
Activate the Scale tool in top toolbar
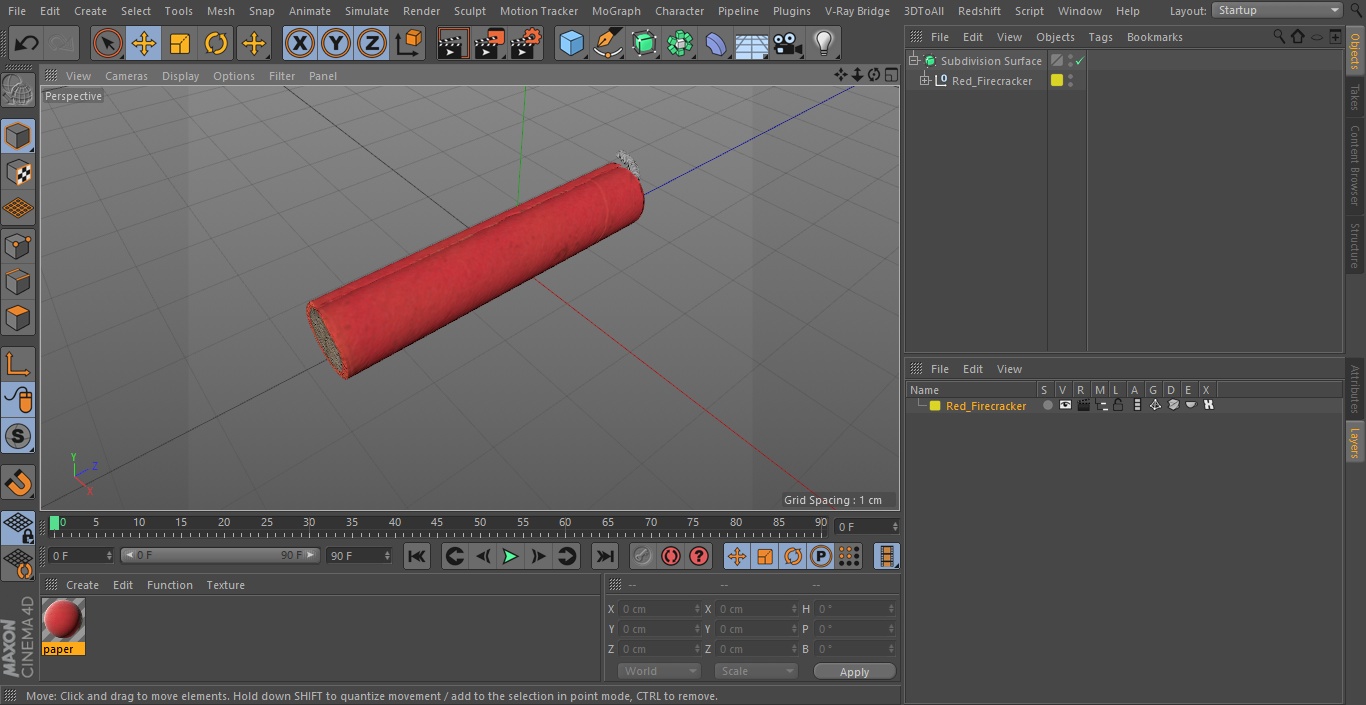[x=180, y=43]
